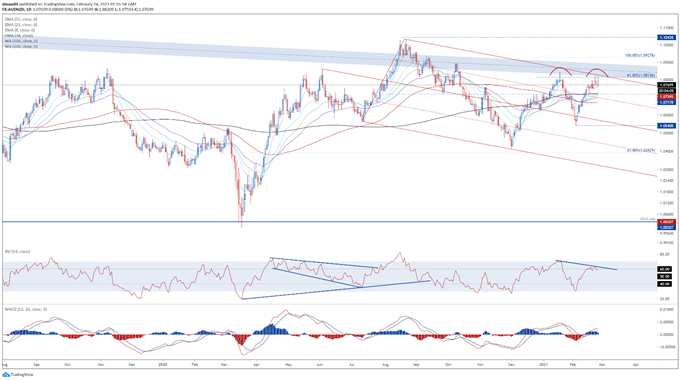680x380 pixels.
Task: Click the red price label on axis
Action: [x=666, y=96]
